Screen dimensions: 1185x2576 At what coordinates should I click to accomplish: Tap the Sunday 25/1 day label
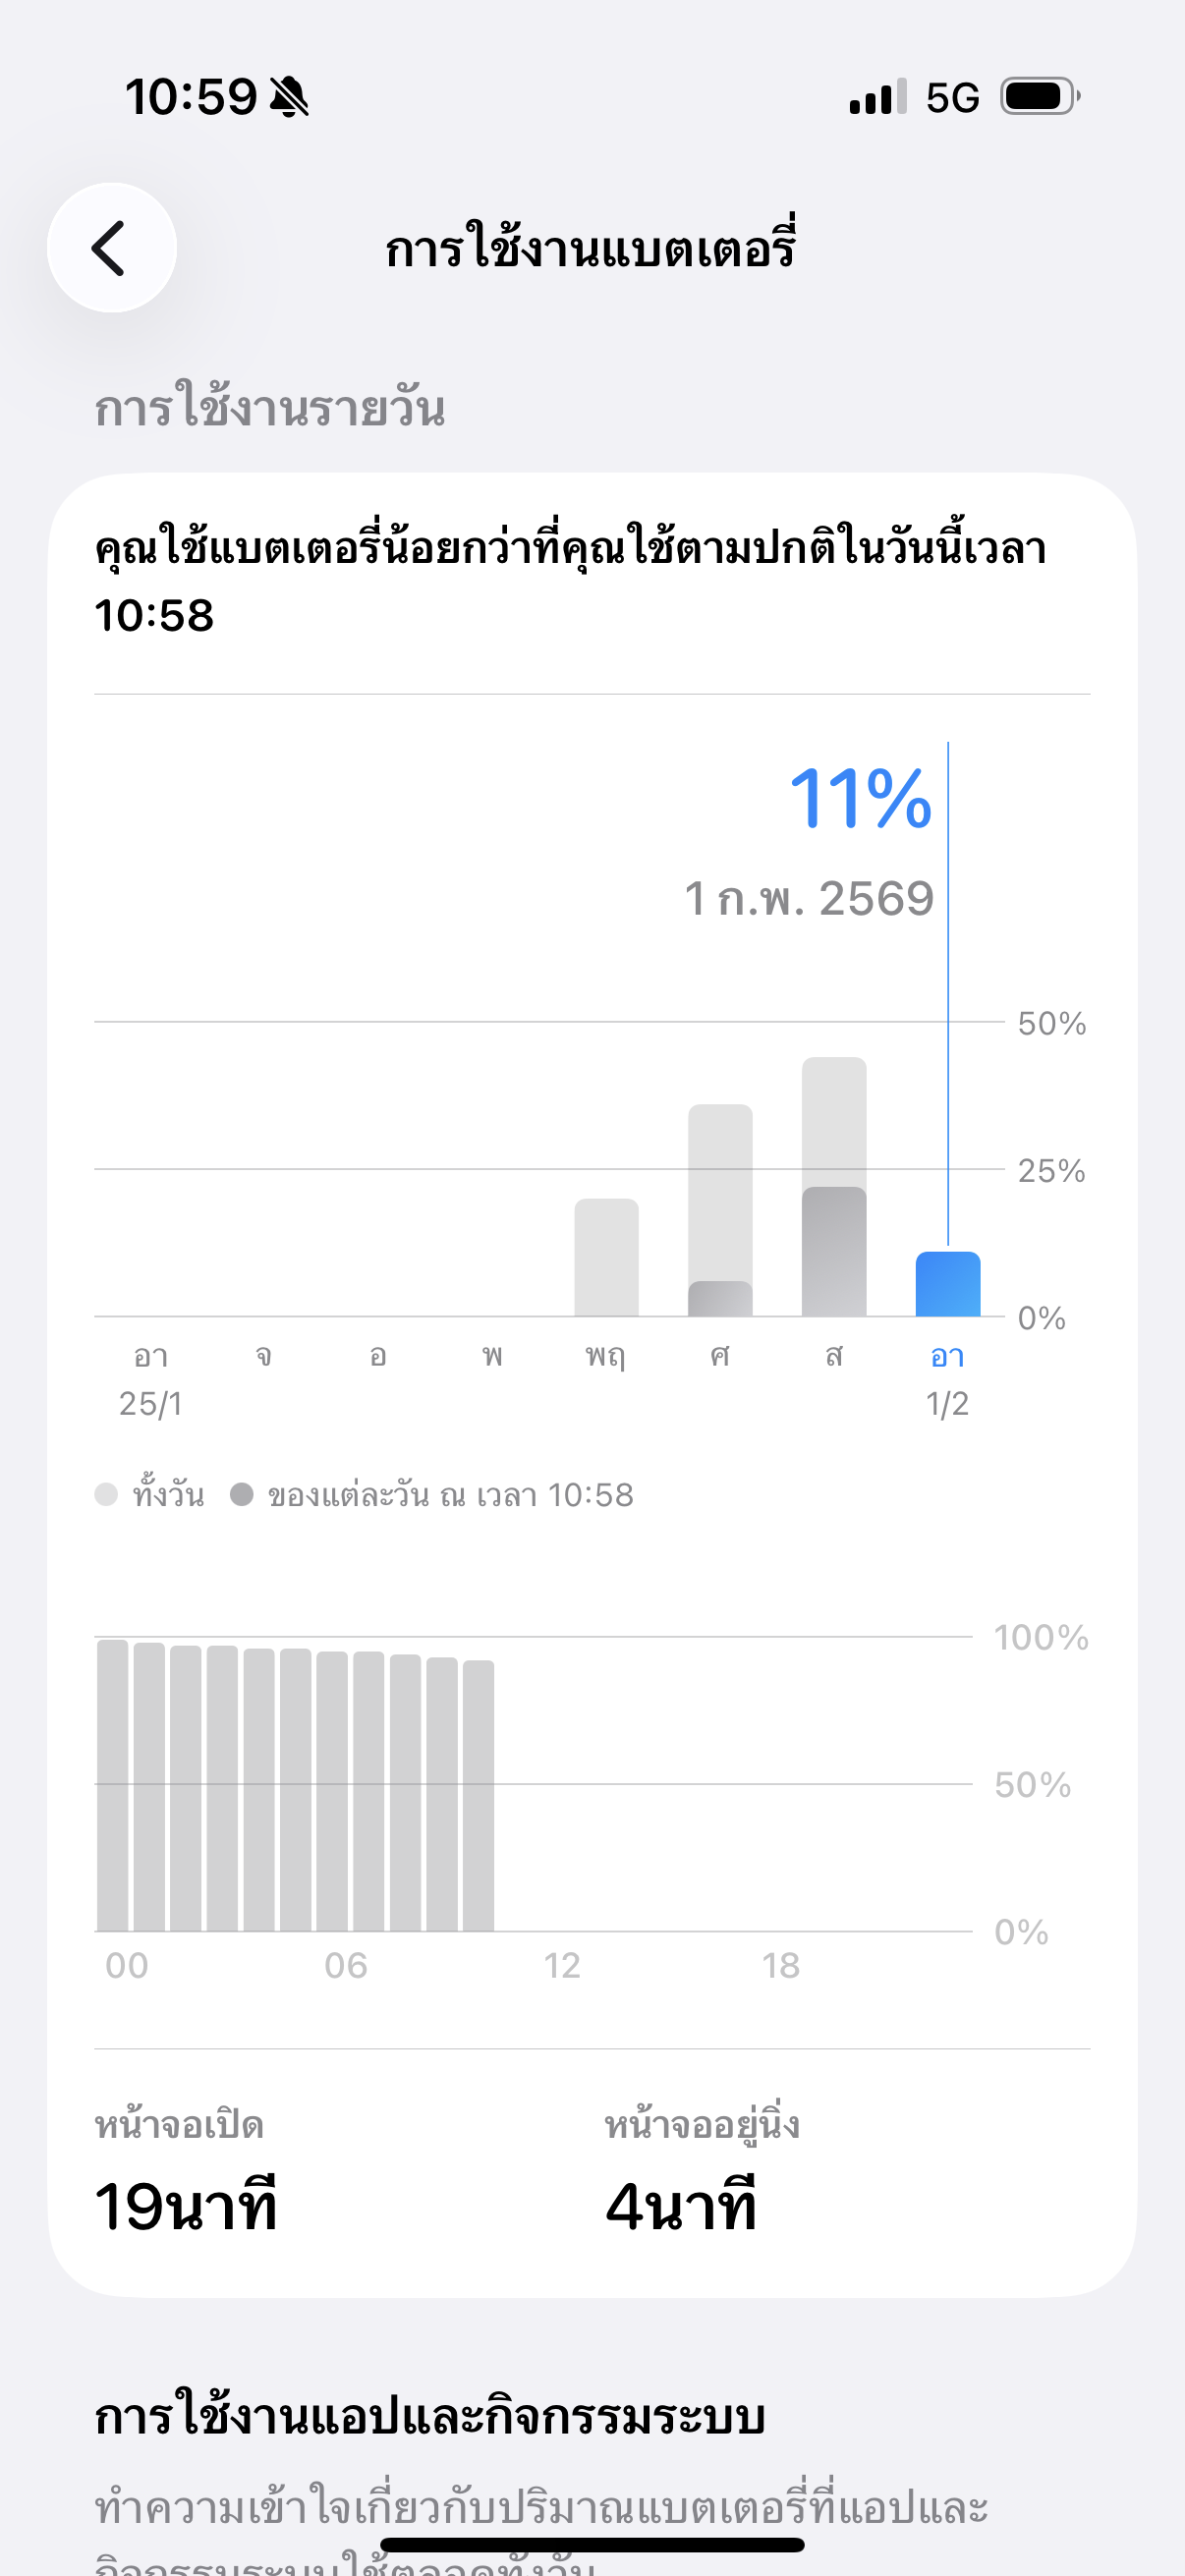[x=151, y=1379]
